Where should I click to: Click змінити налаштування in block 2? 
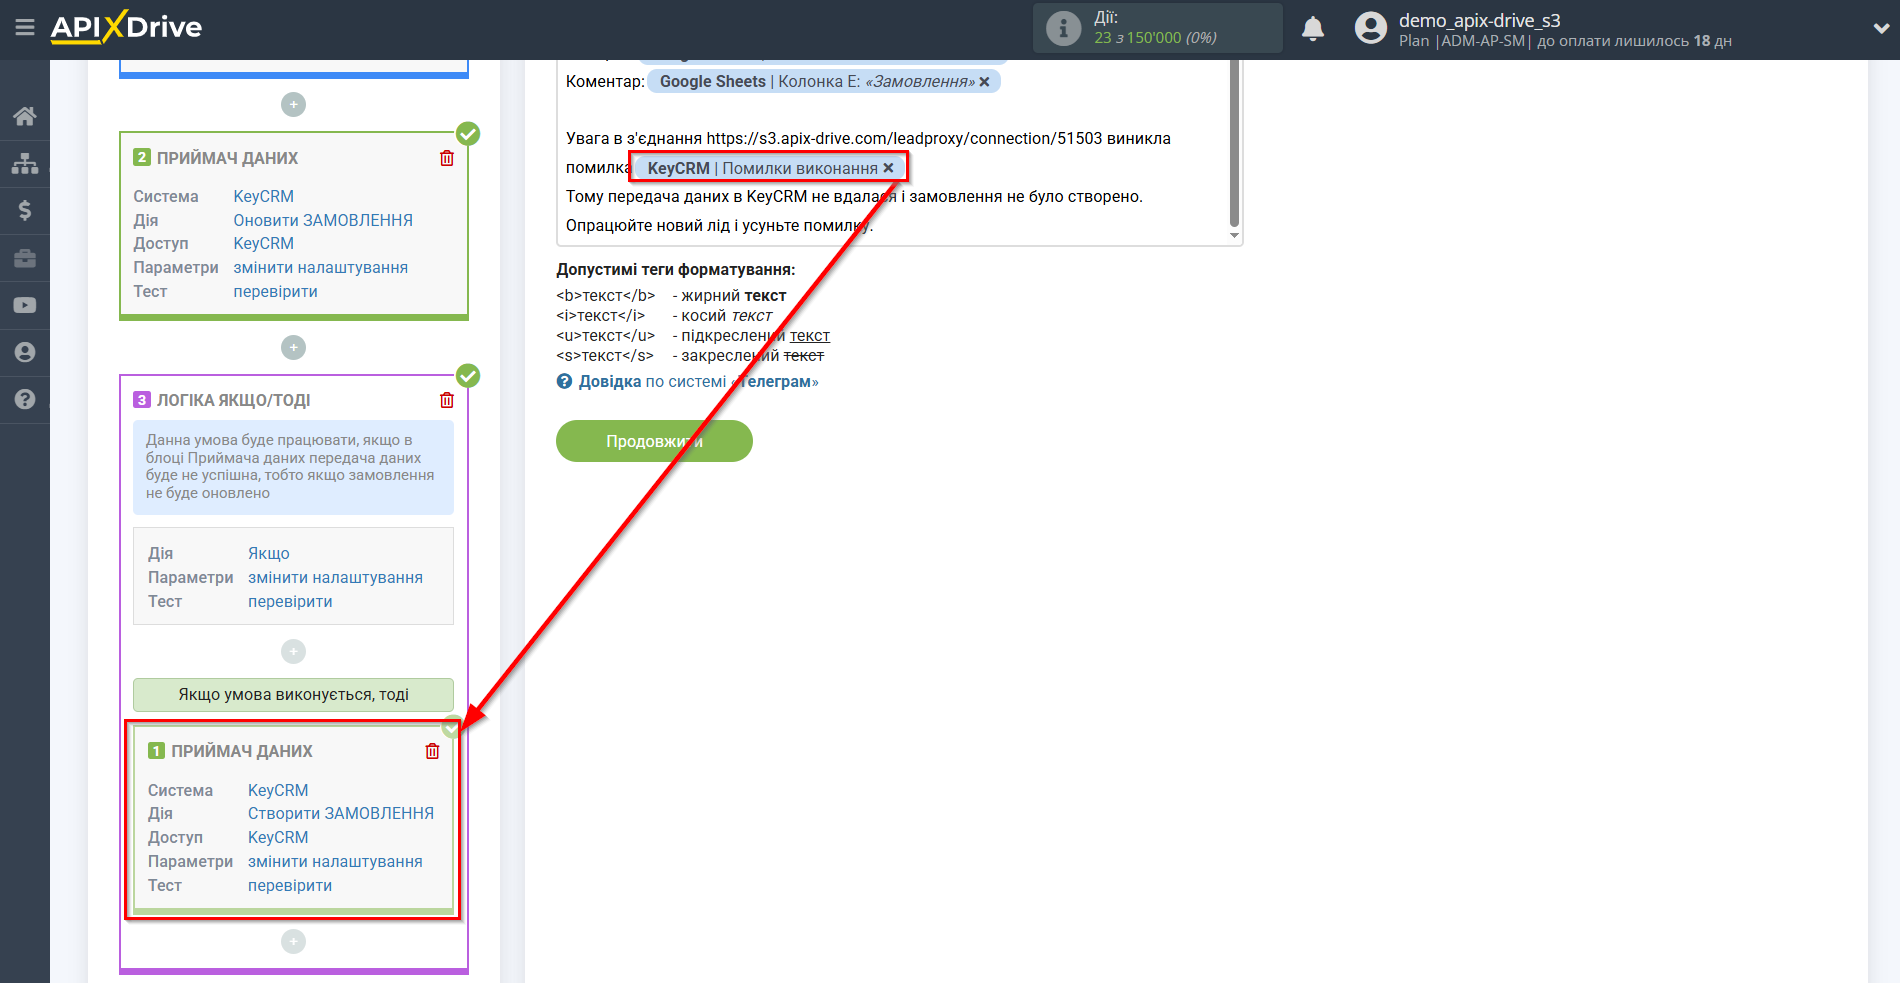(x=320, y=267)
